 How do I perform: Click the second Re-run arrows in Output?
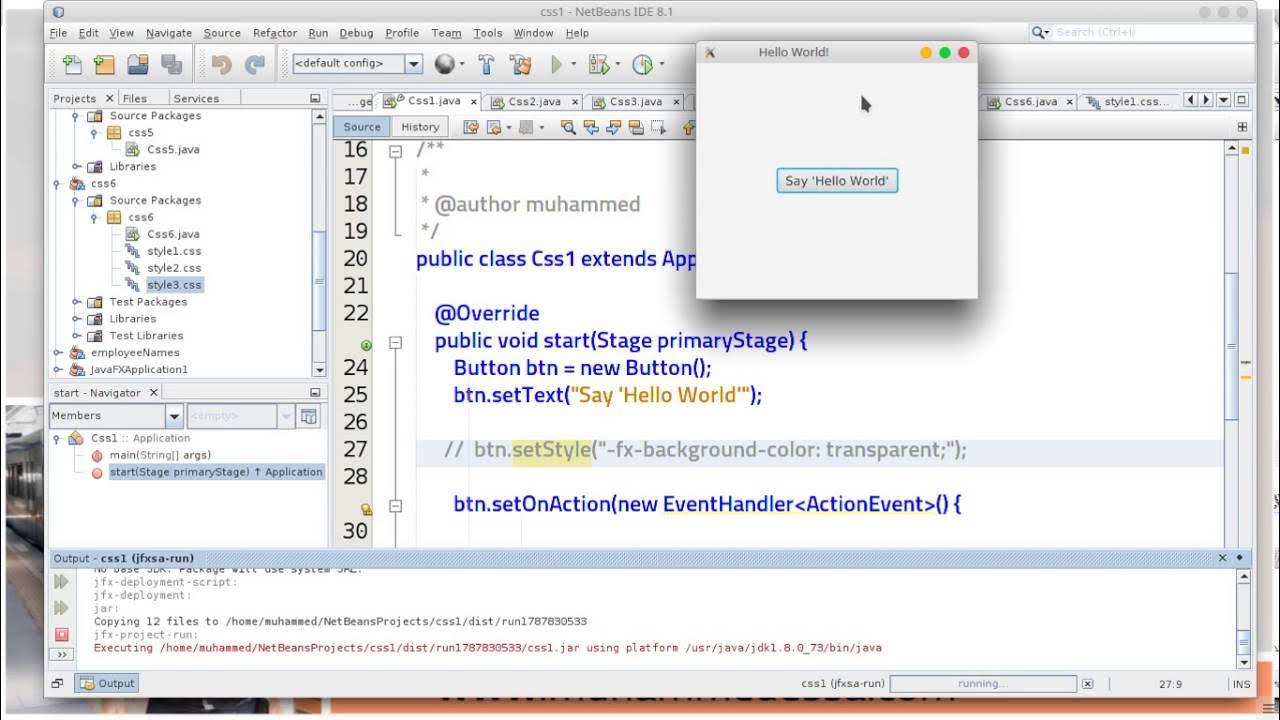click(x=61, y=607)
